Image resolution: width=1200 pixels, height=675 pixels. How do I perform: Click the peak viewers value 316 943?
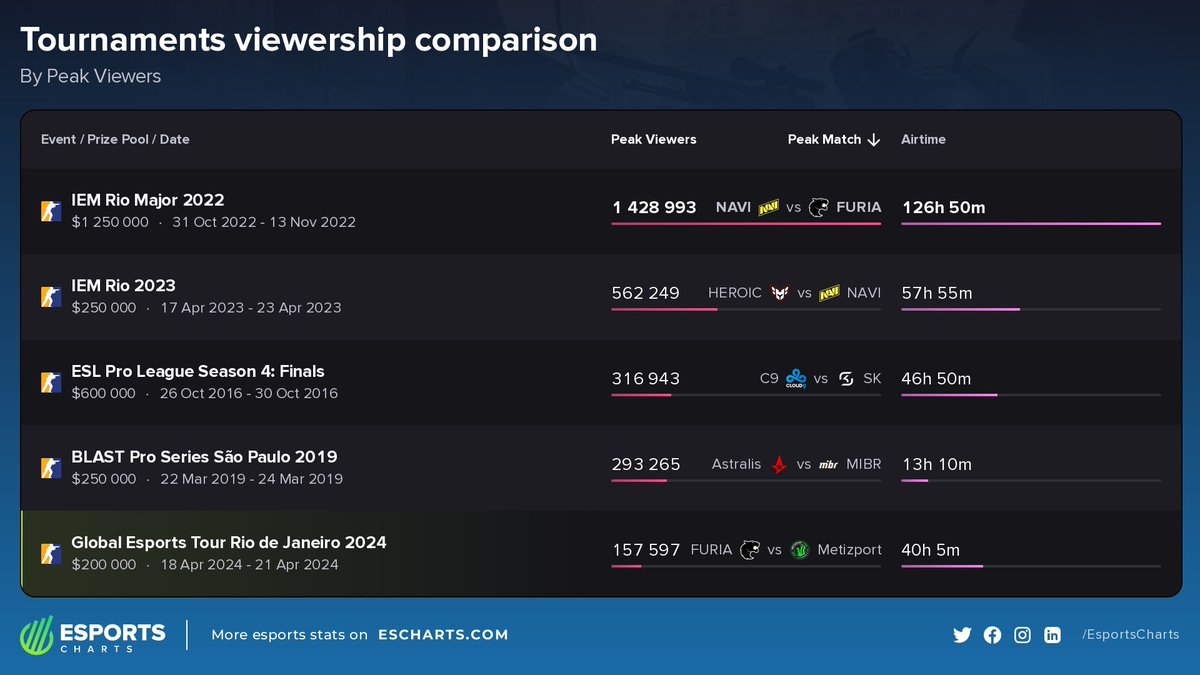(x=645, y=379)
